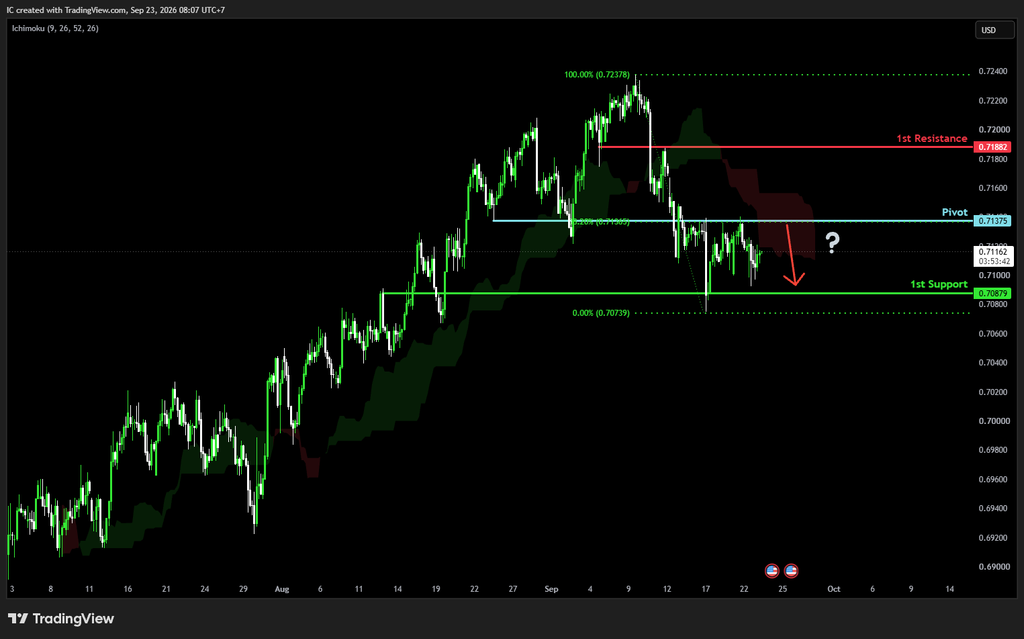1024x639 pixels.
Task: Click the second US flag economic event icon
Action: (791, 570)
